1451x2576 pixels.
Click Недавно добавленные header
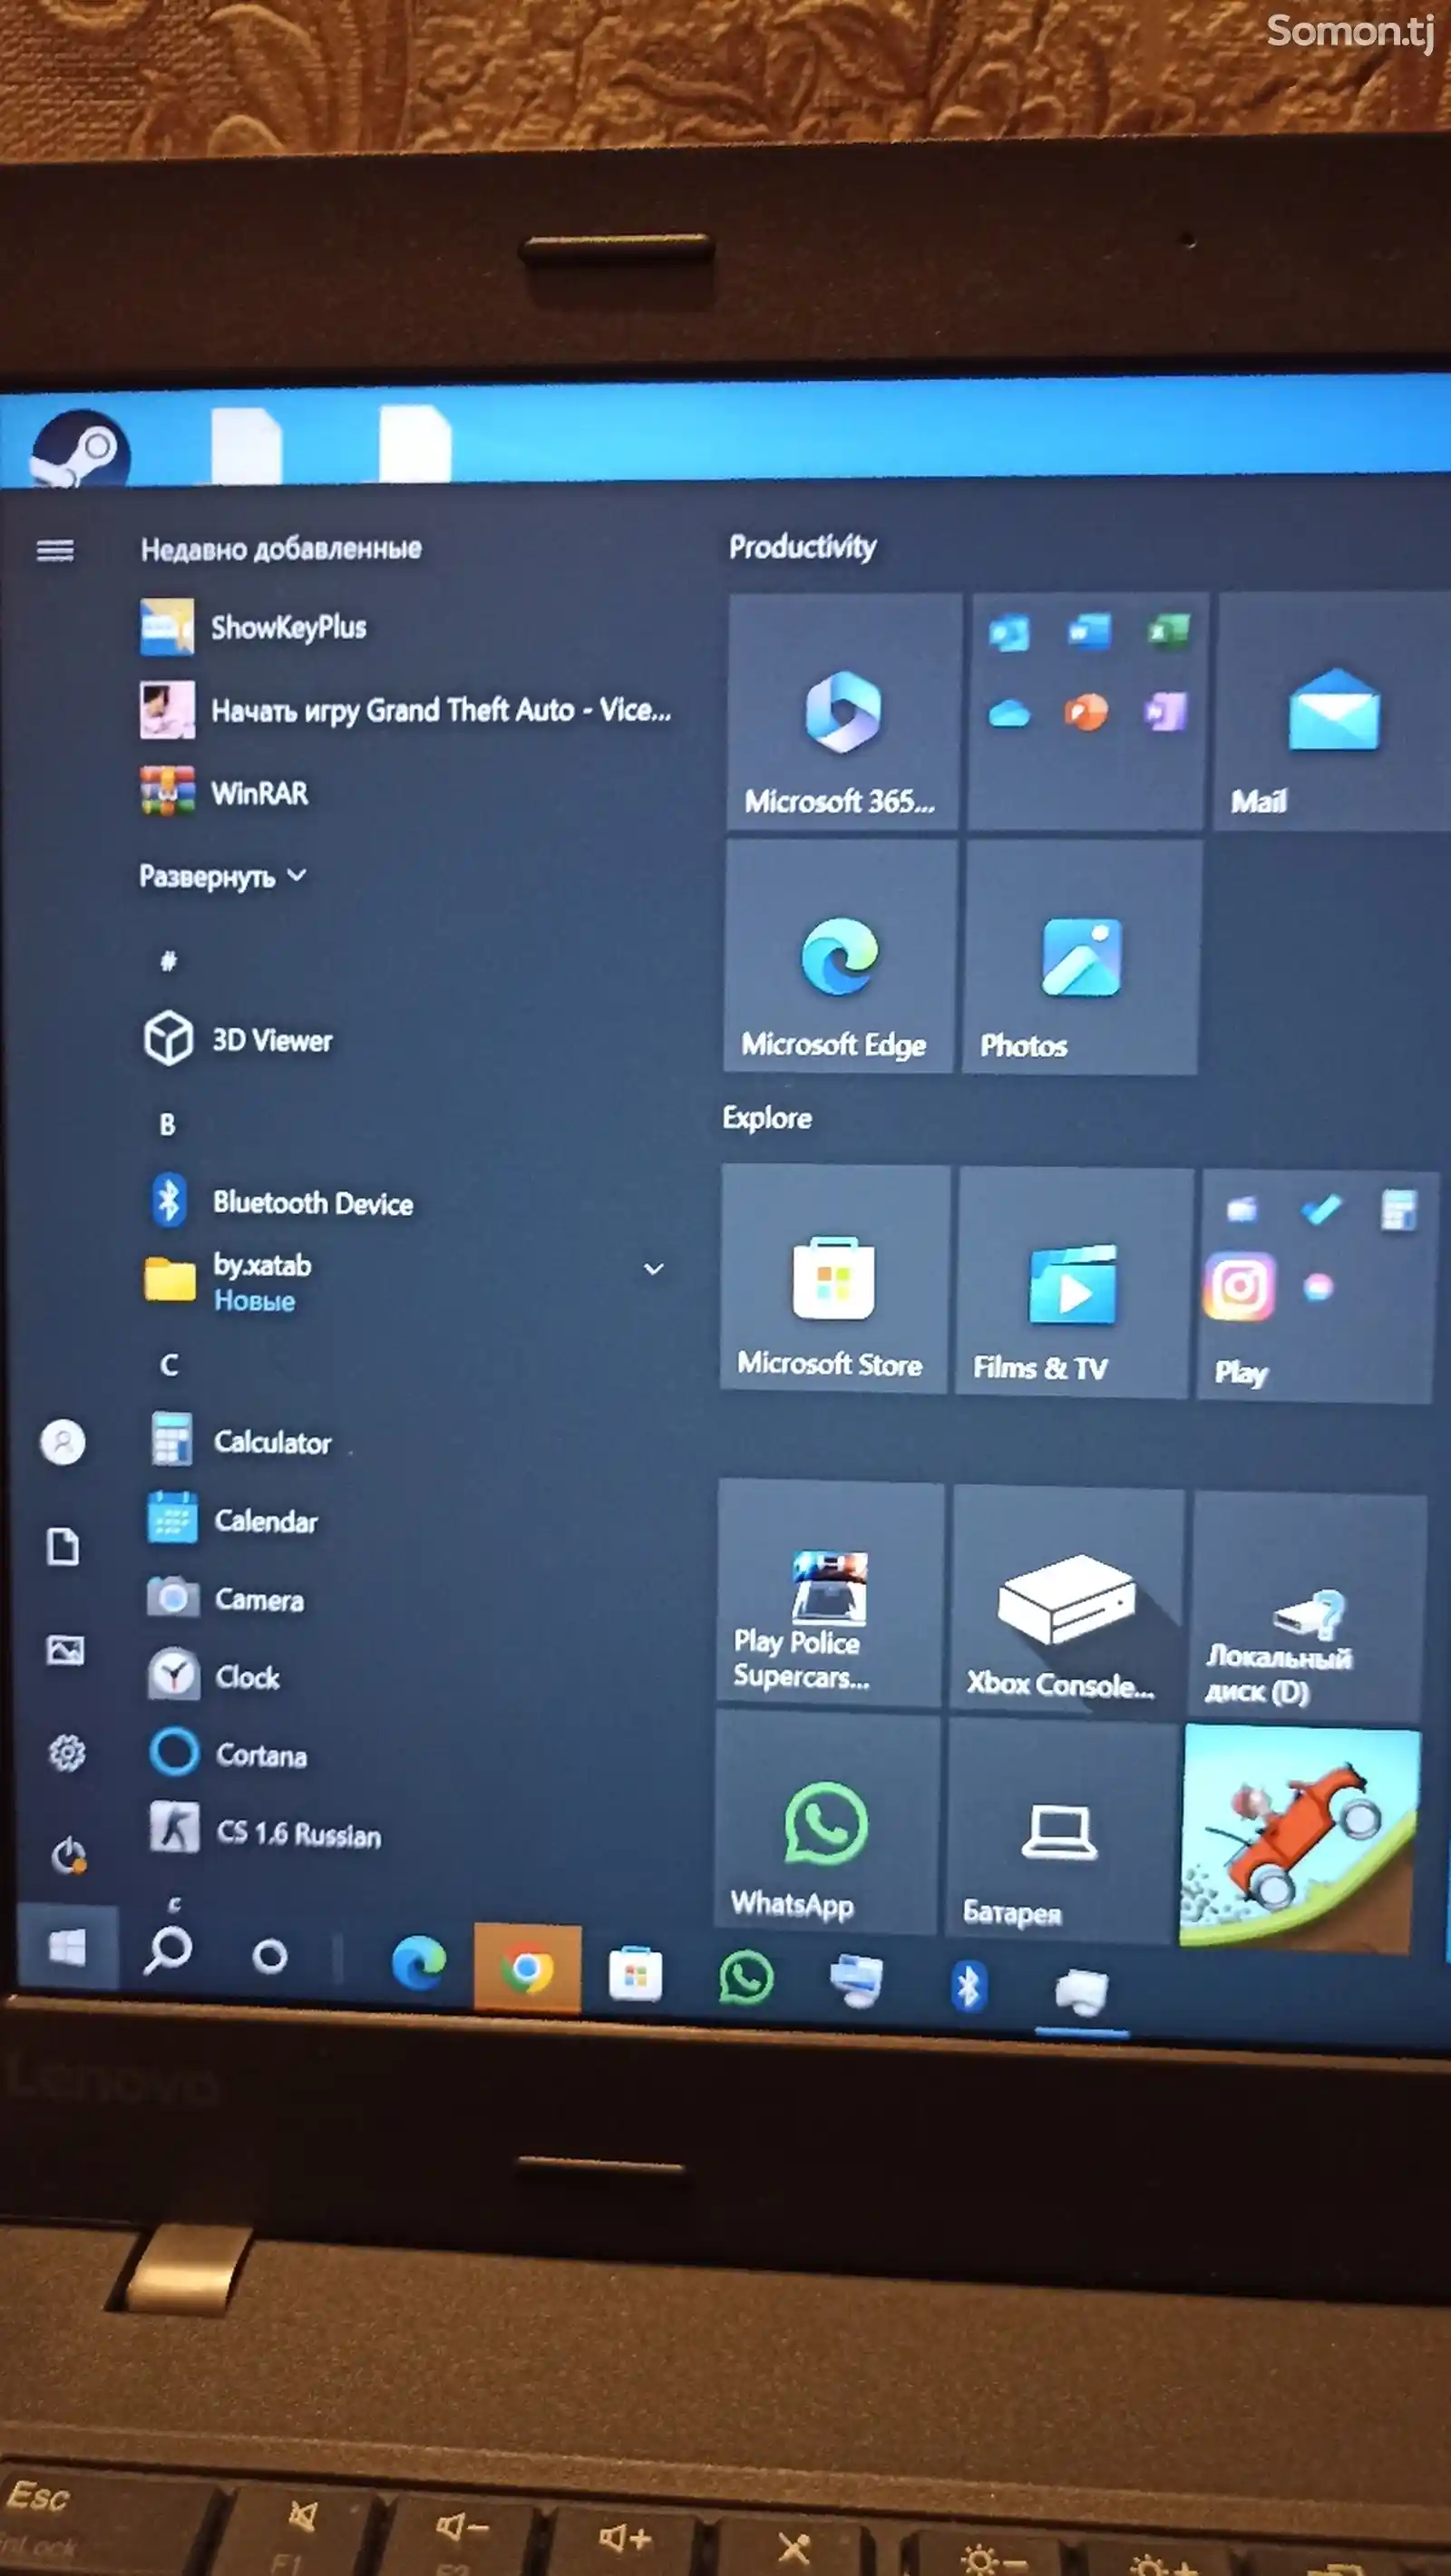pos(281,548)
